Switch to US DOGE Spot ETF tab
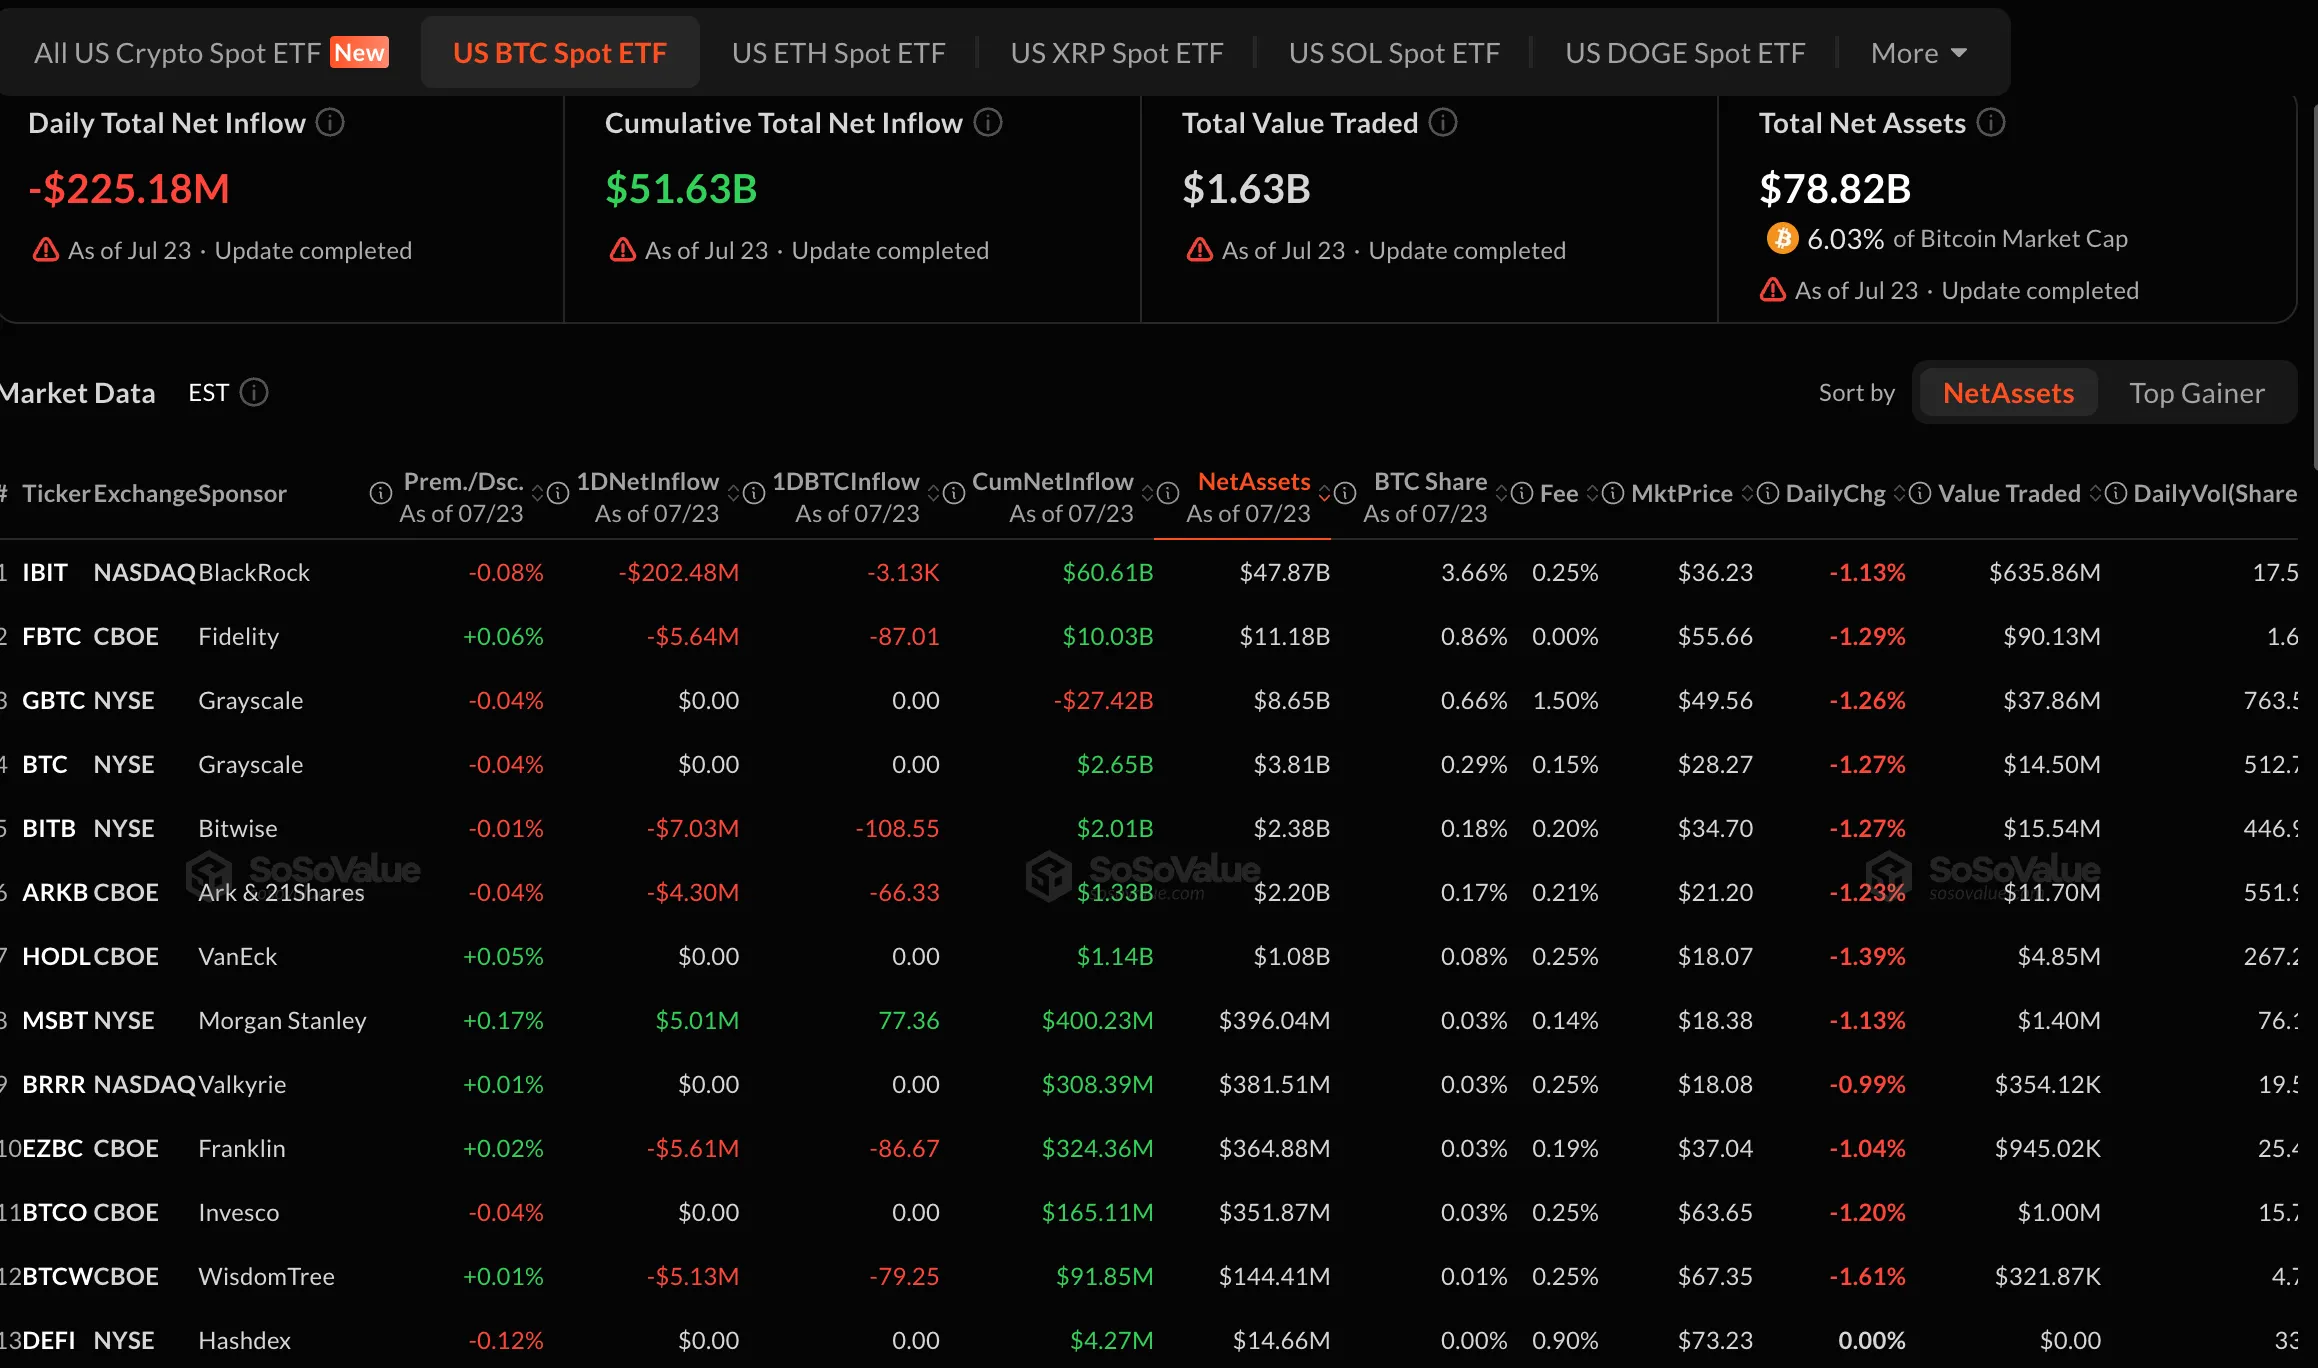2318x1368 pixels. coord(1685,53)
